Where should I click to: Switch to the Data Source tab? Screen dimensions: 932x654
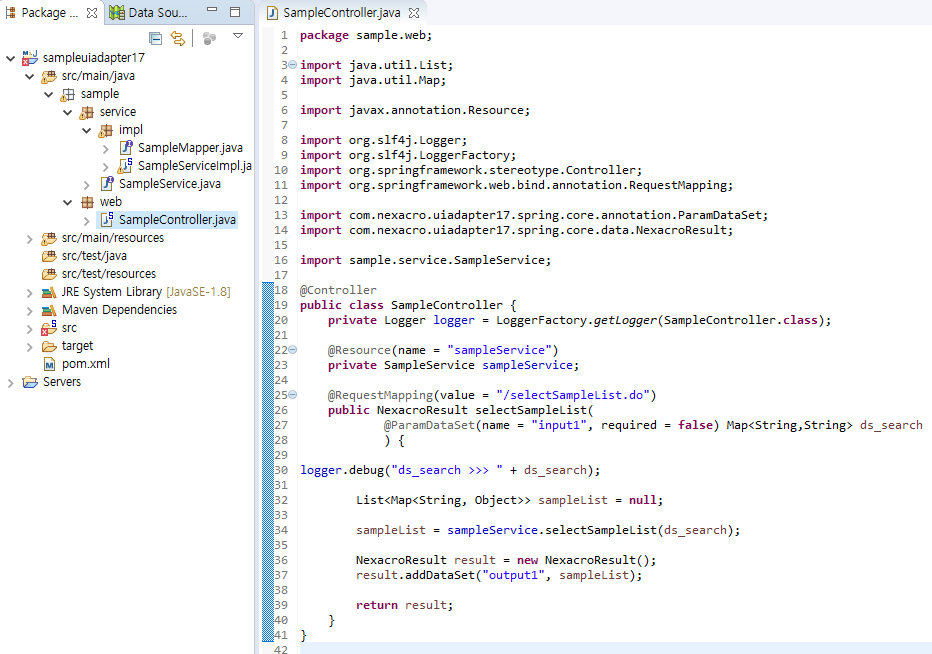[x=148, y=13]
